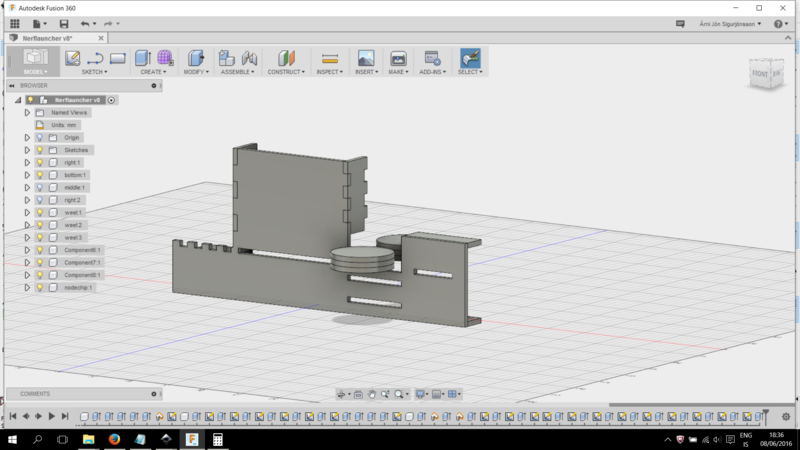Show the middle:1 component

click(40, 188)
